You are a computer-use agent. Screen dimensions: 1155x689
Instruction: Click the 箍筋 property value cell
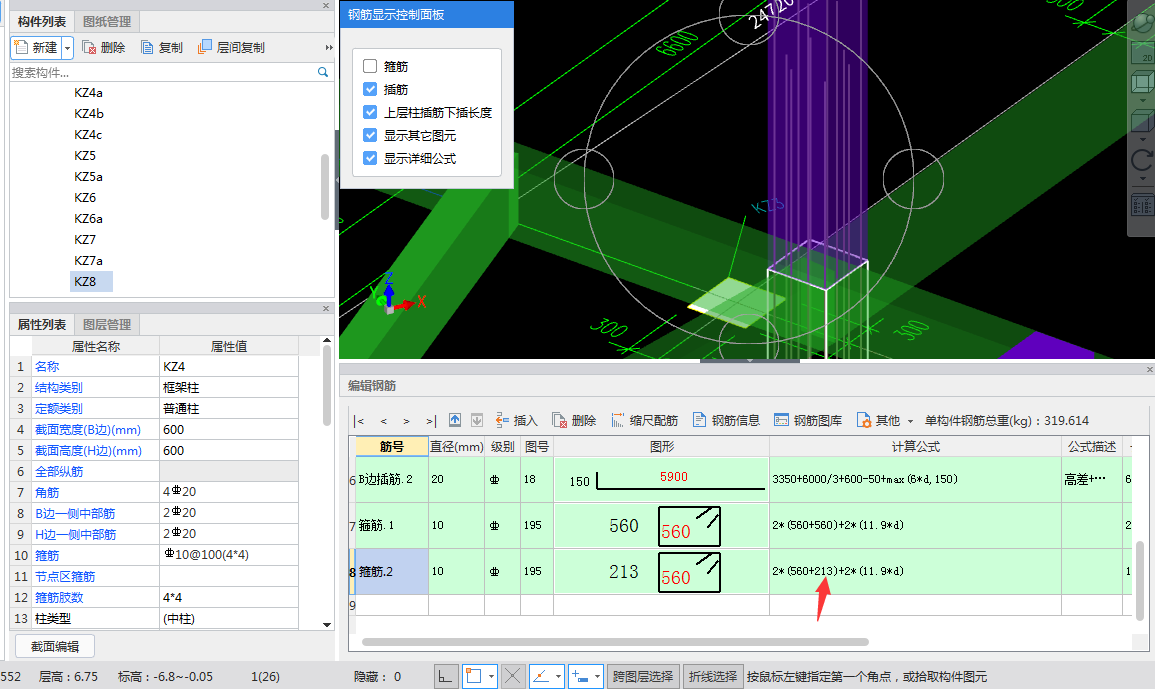229,555
